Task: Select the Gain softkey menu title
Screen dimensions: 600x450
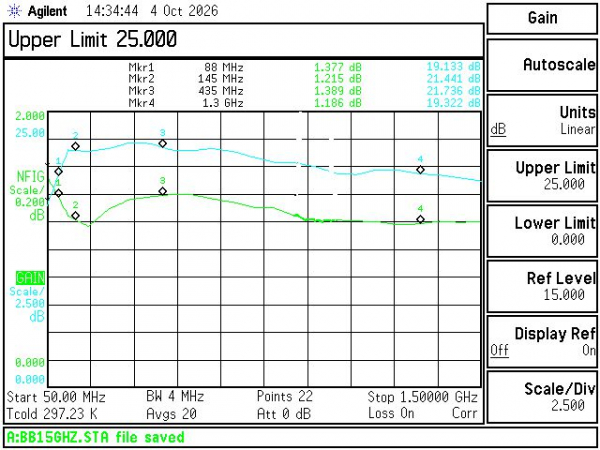Action: pyautogui.click(x=542, y=18)
